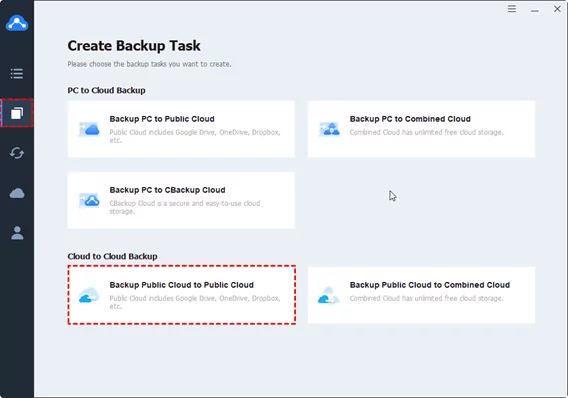The width and height of the screenshot is (568, 398).
Task: Click the Backup PC to CBackup Cloud icon
Action: (89, 200)
